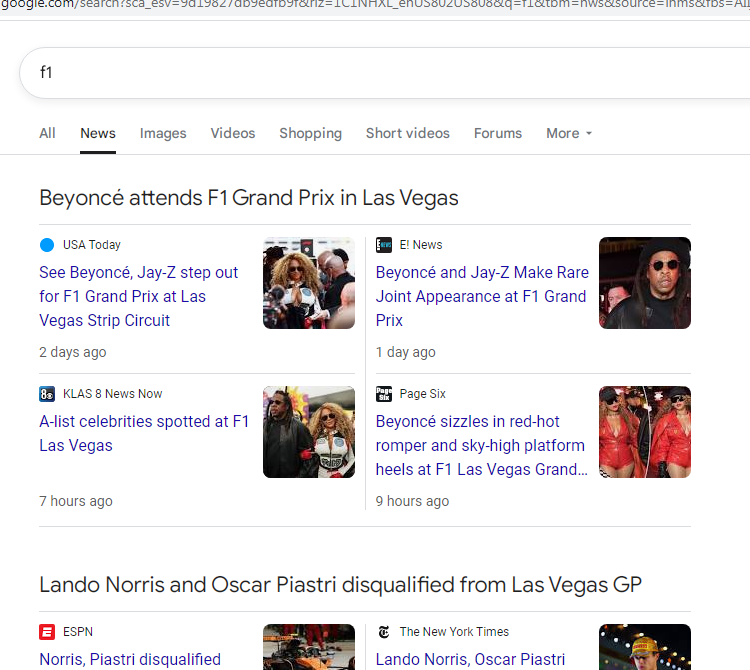The height and width of the screenshot is (670, 750).
Task: Open KLAS 8 News article thumbnail image
Action: 309,432
